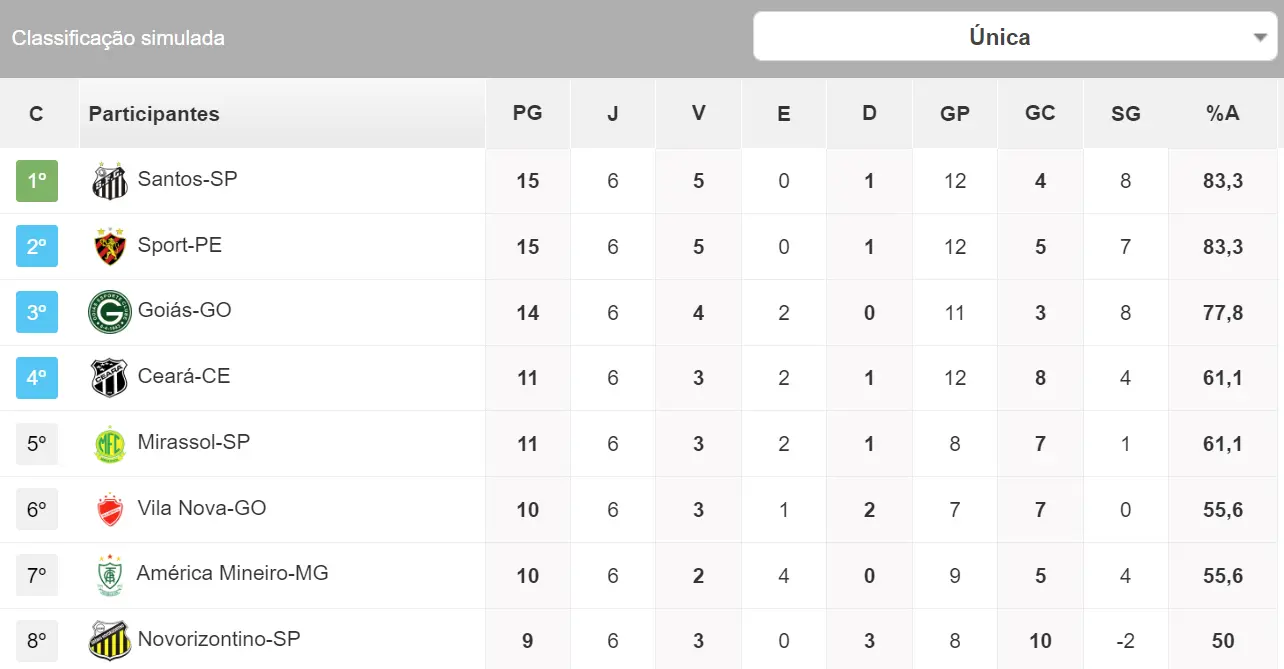Click the GP column header
This screenshot has height=669, width=1284.
coord(954,114)
